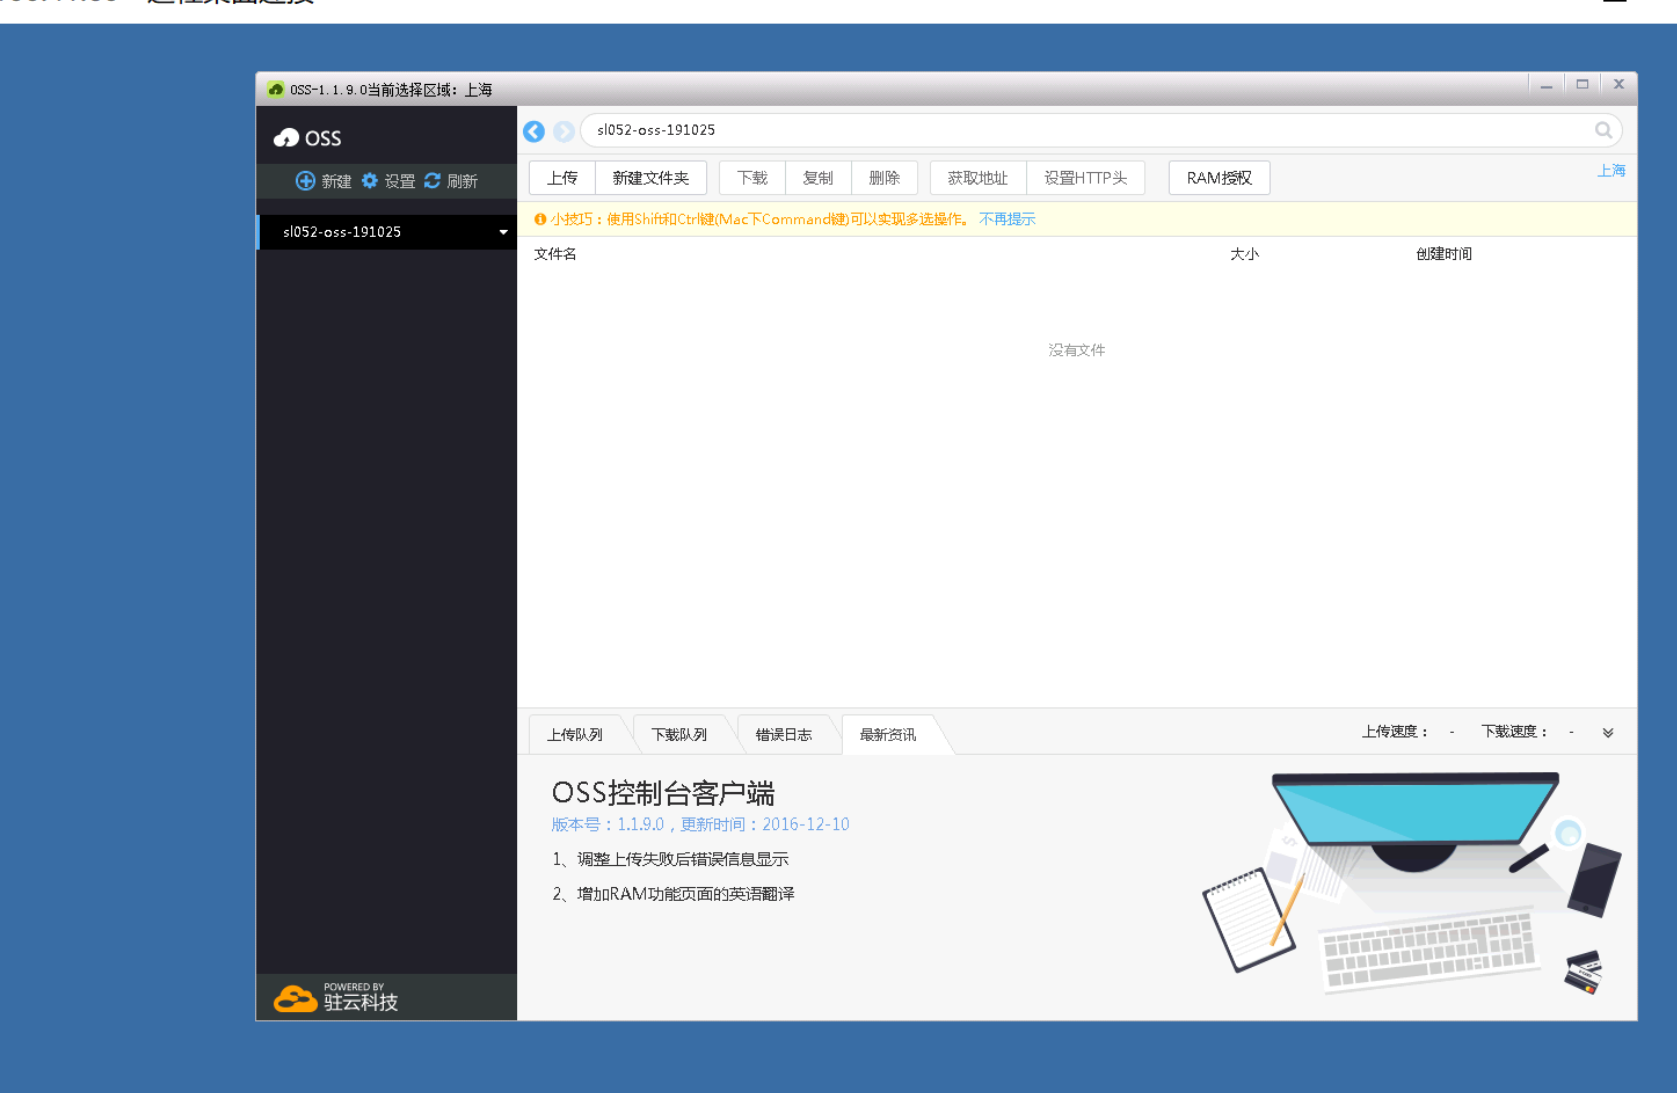This screenshot has height=1093, width=1677.
Task: Sort by 创建时间 column header
Action: coord(1444,254)
